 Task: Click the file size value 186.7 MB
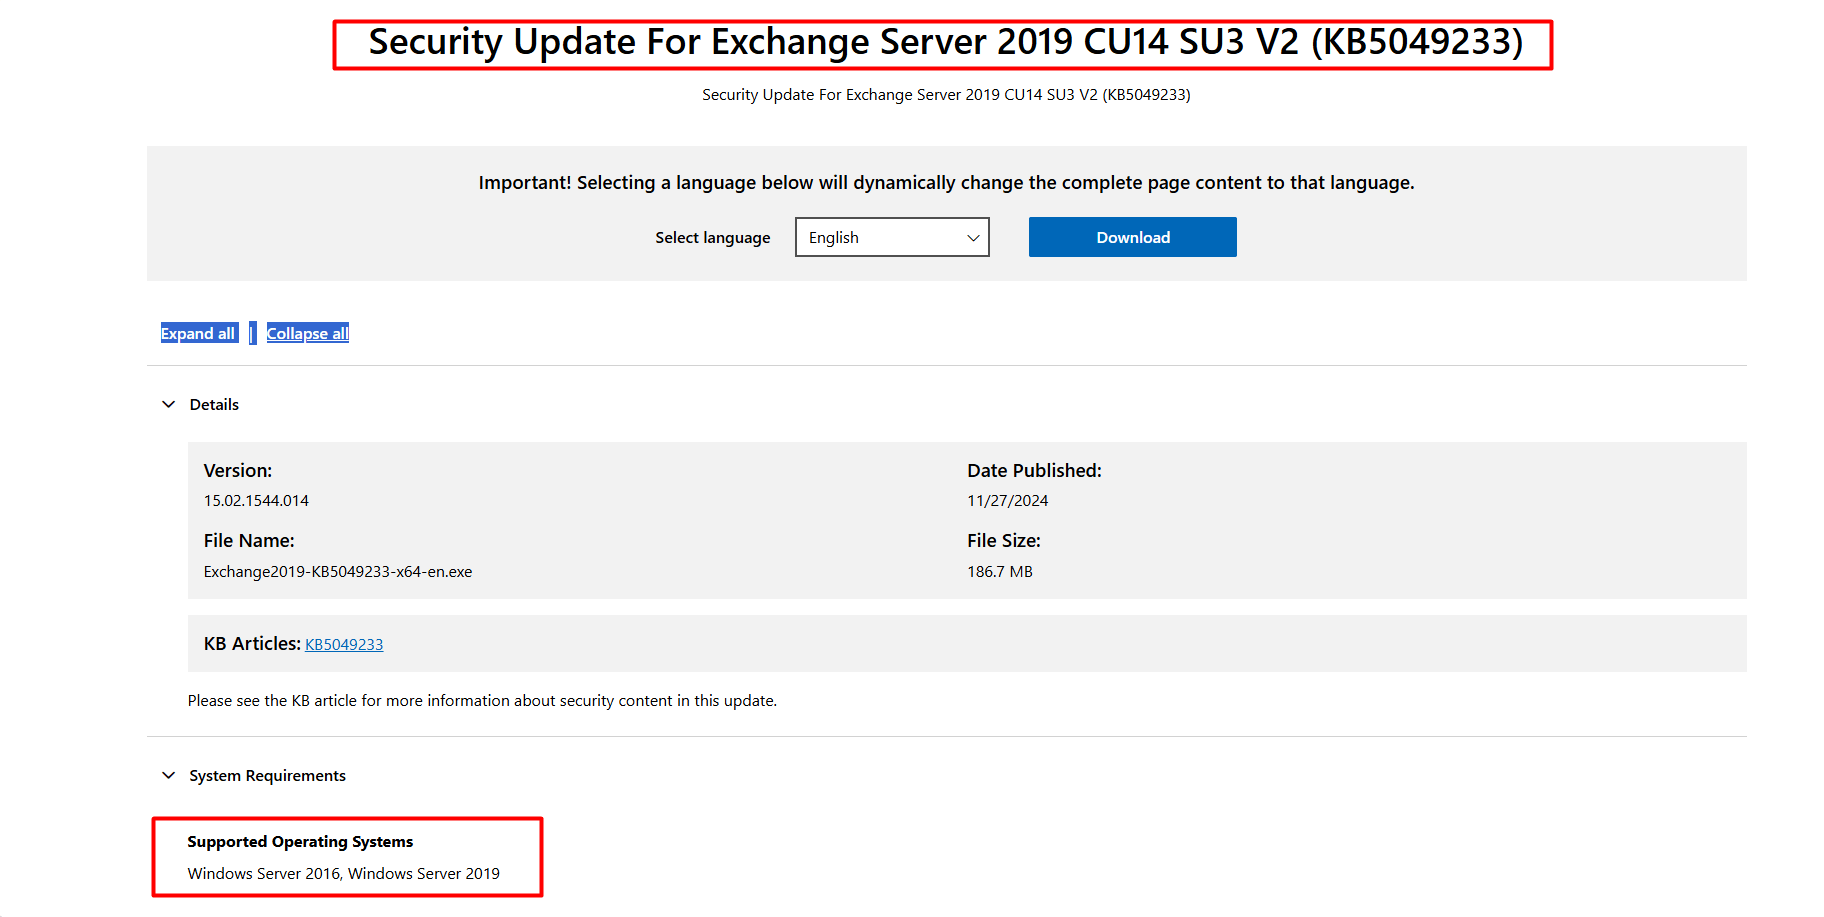(x=1000, y=571)
